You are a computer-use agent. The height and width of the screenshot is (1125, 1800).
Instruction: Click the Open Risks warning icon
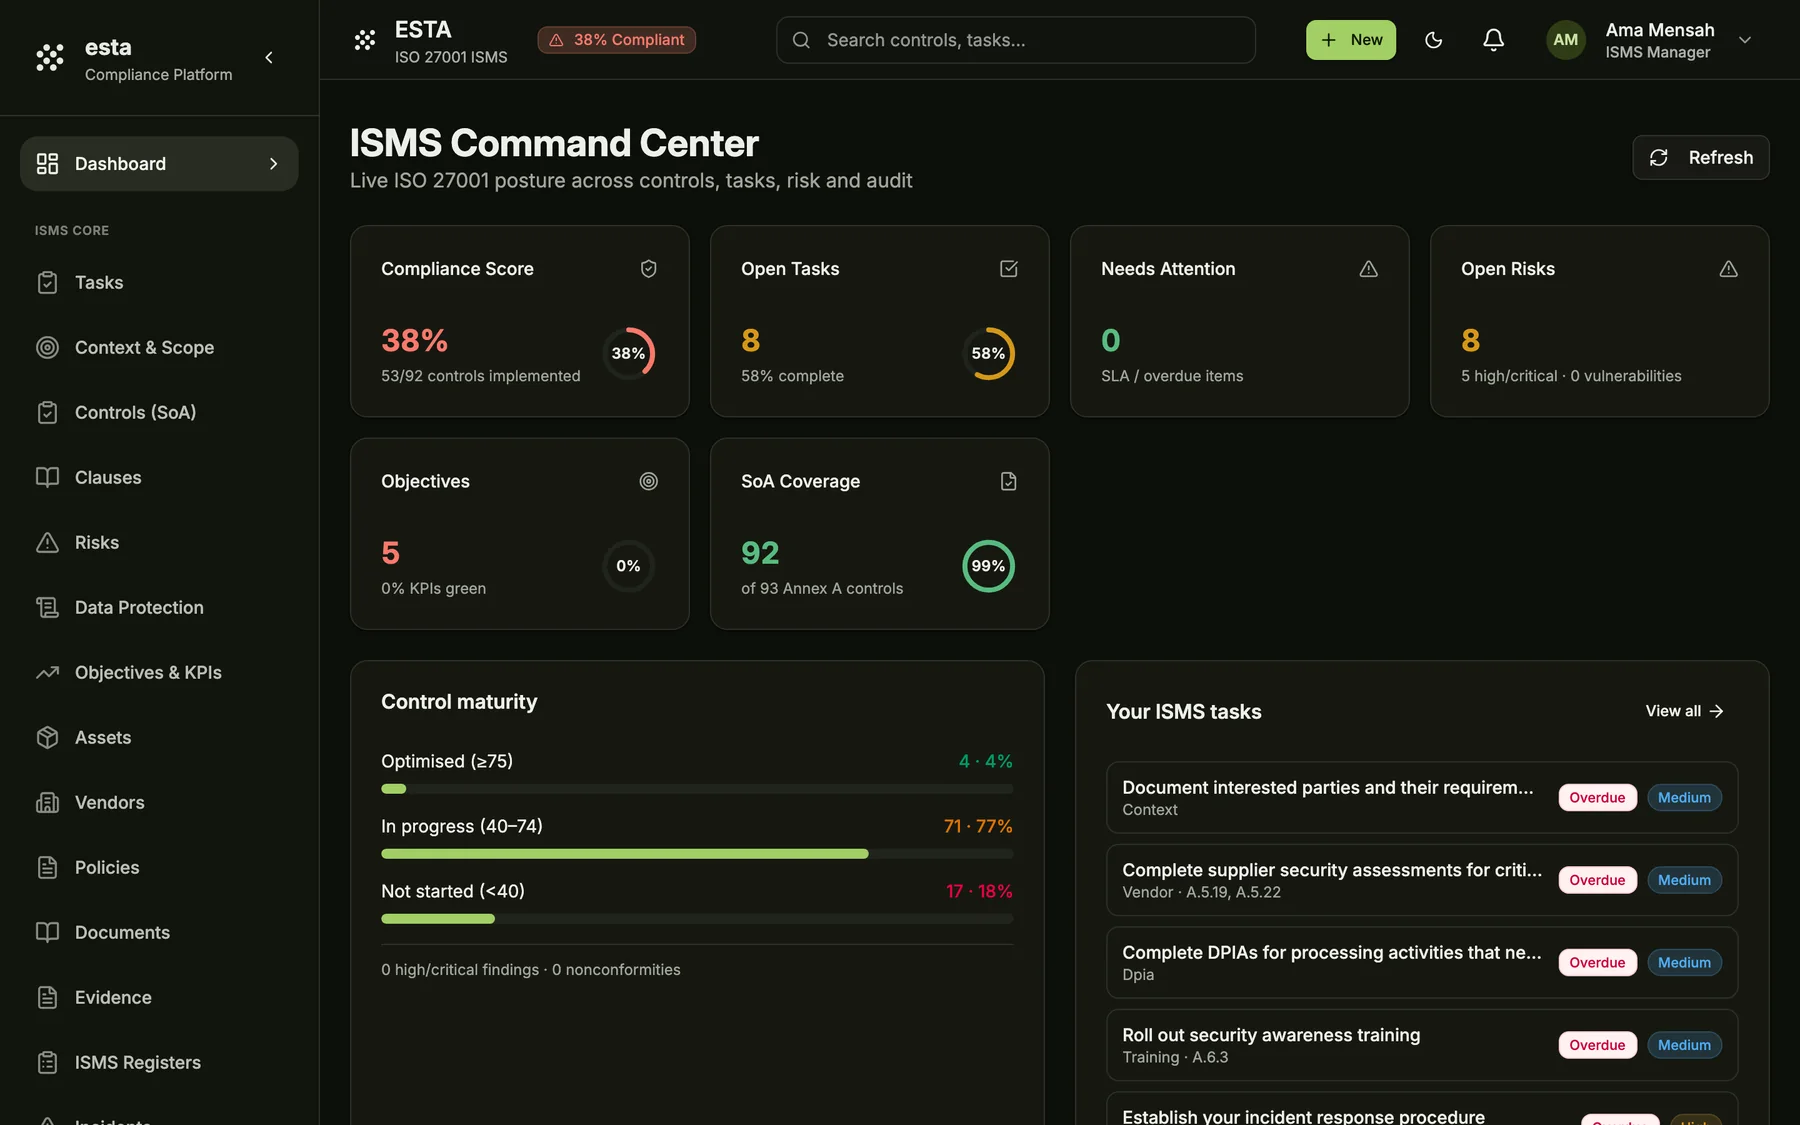(1729, 269)
